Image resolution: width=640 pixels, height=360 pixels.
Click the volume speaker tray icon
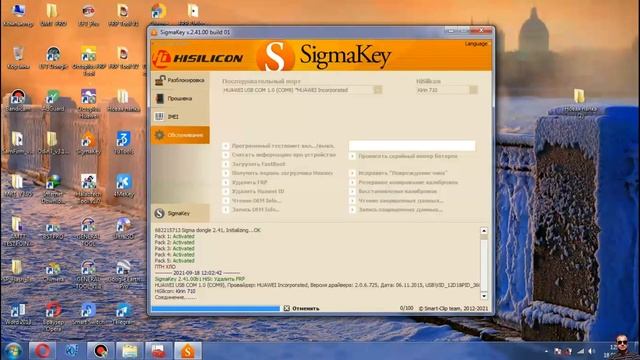coord(591,351)
